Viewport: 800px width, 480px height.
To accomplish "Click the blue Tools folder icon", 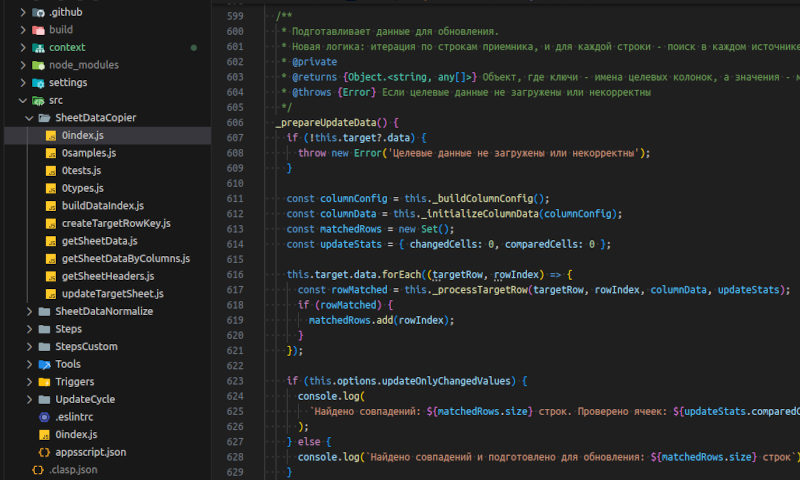I will (x=44, y=364).
